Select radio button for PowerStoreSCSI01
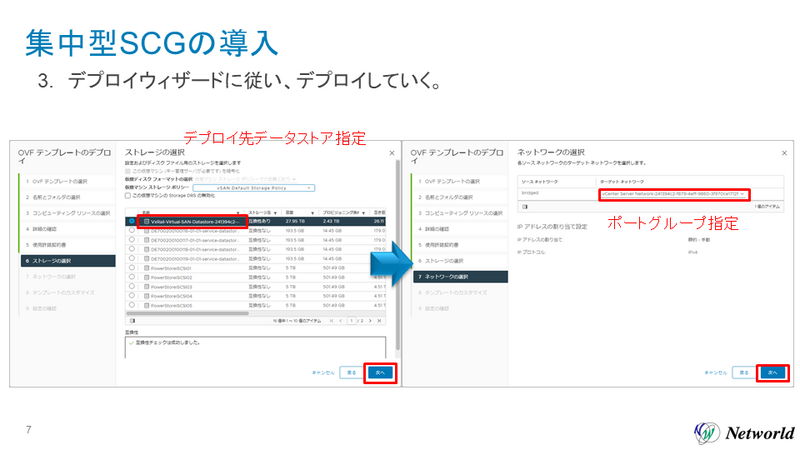The width and height of the screenshot is (800, 450). click(132, 267)
